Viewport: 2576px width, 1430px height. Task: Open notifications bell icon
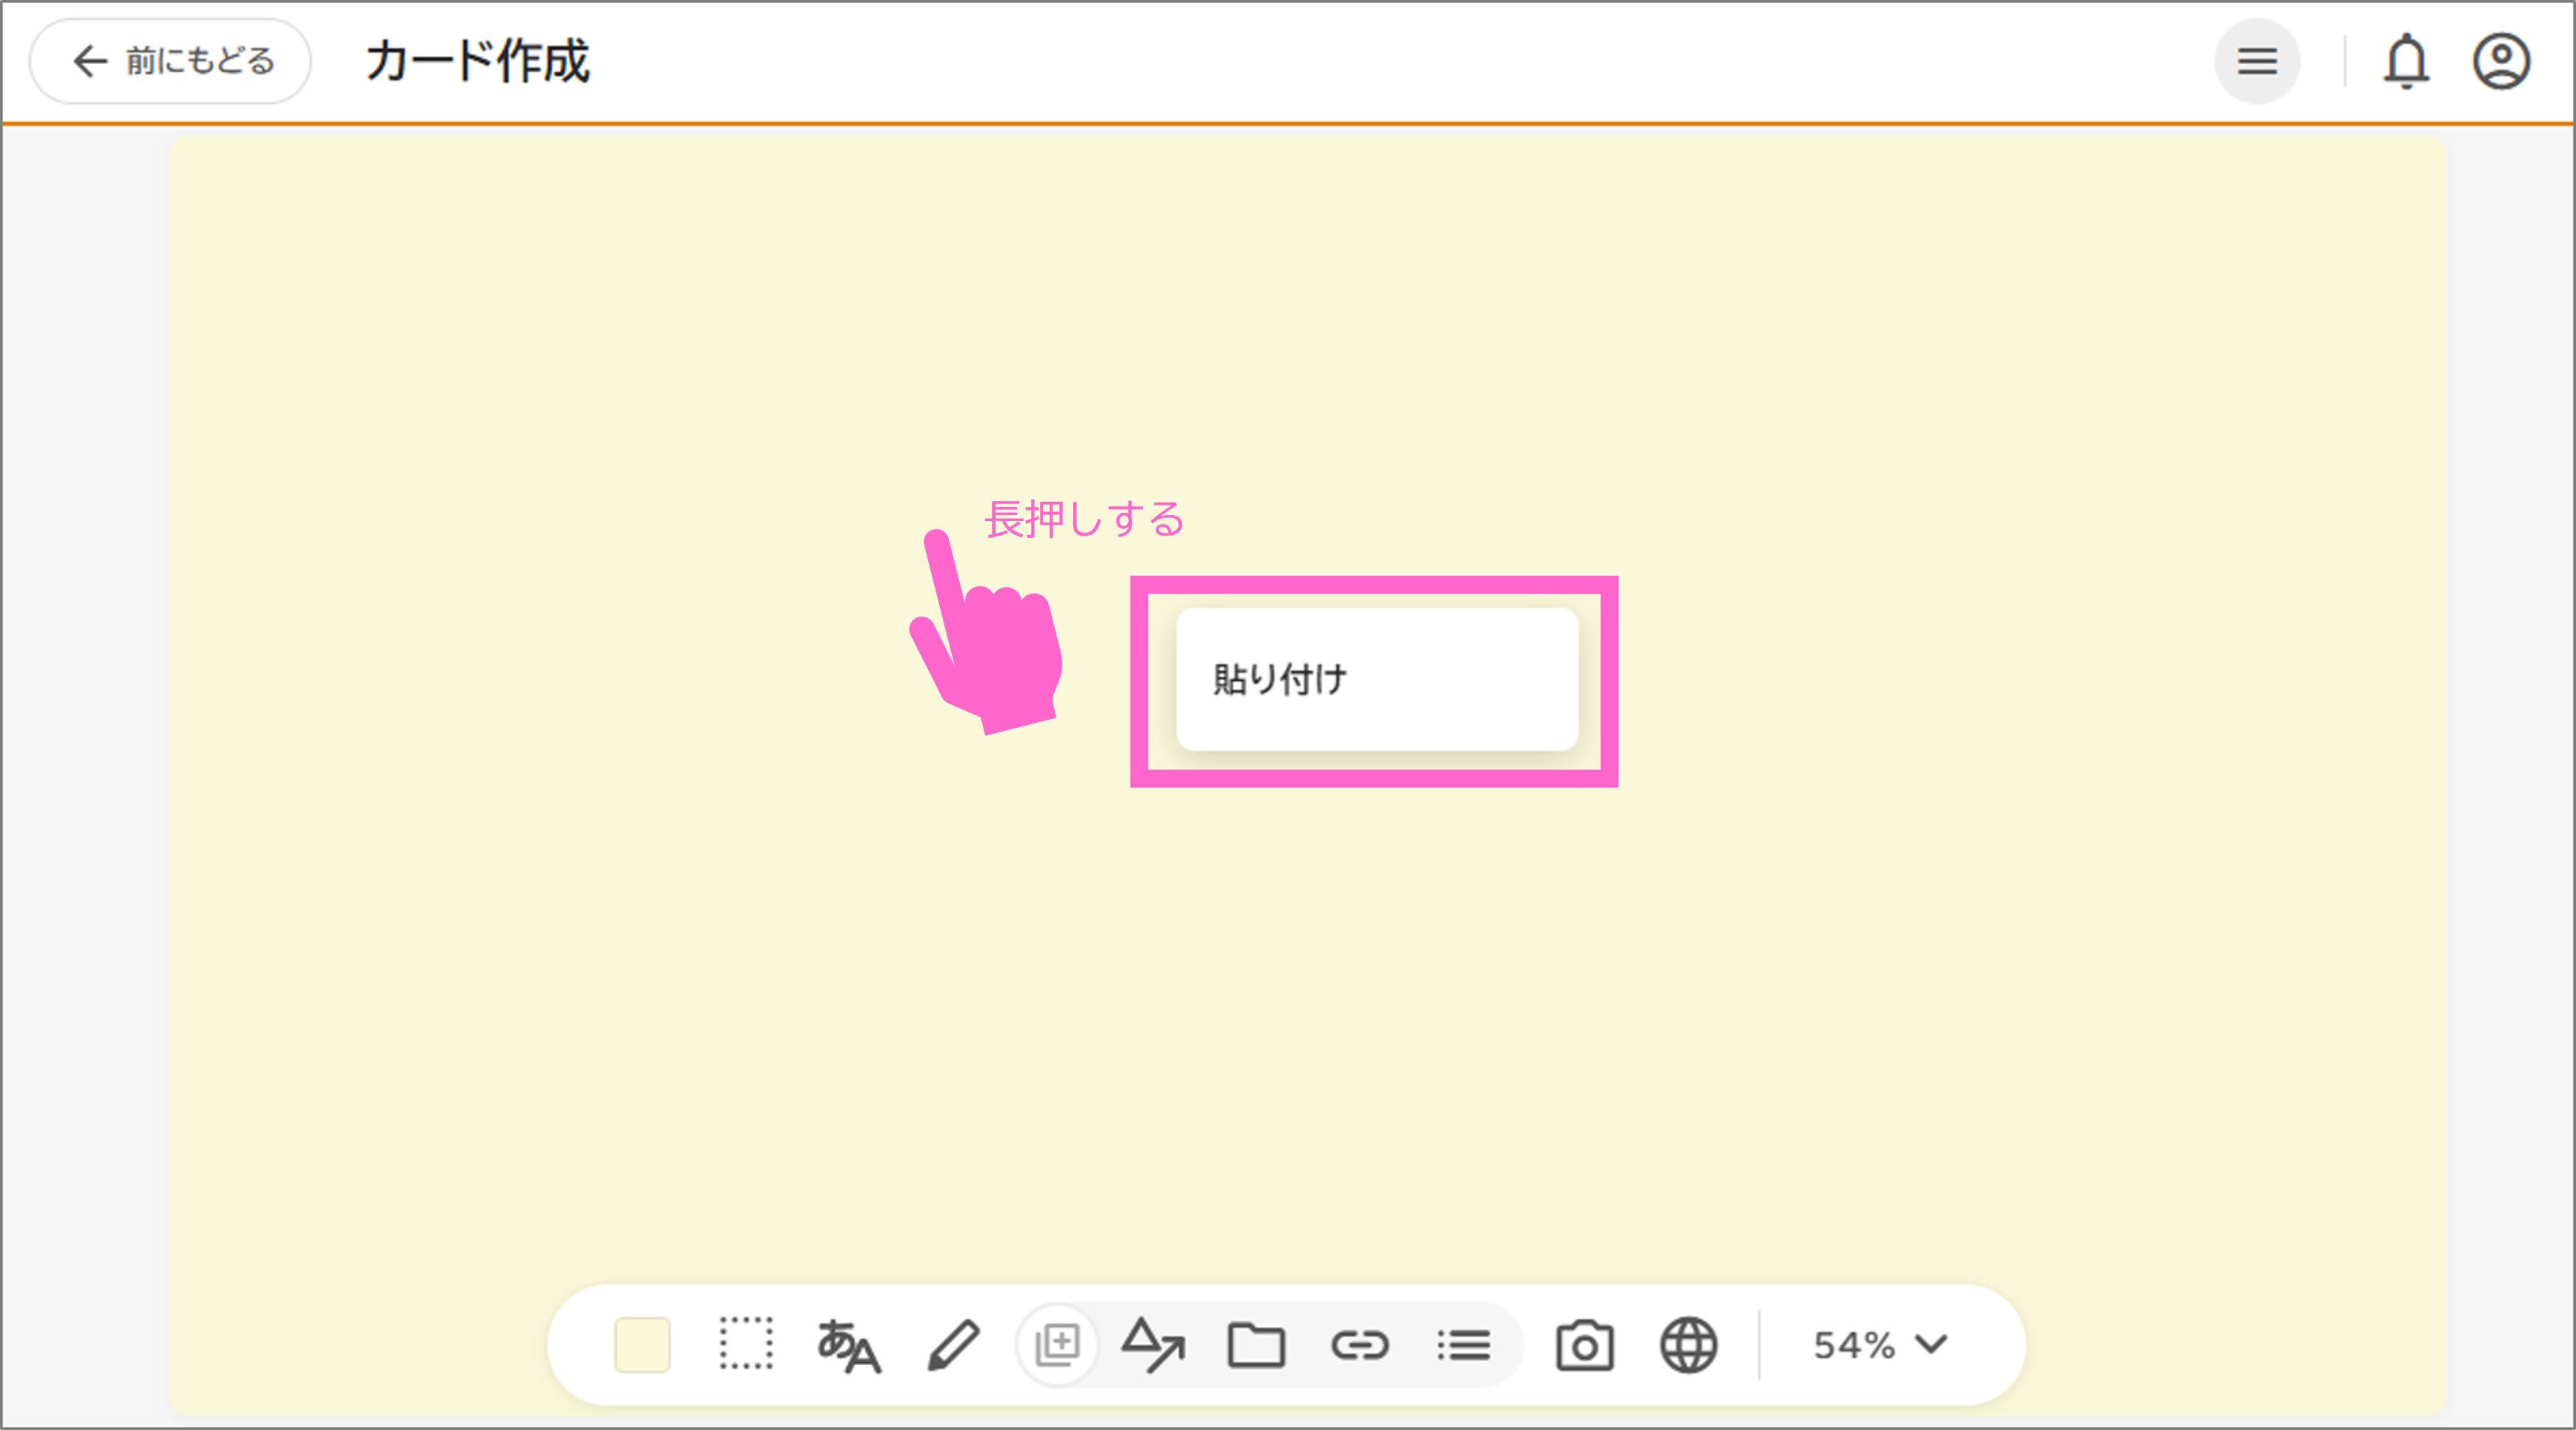pos(2406,62)
